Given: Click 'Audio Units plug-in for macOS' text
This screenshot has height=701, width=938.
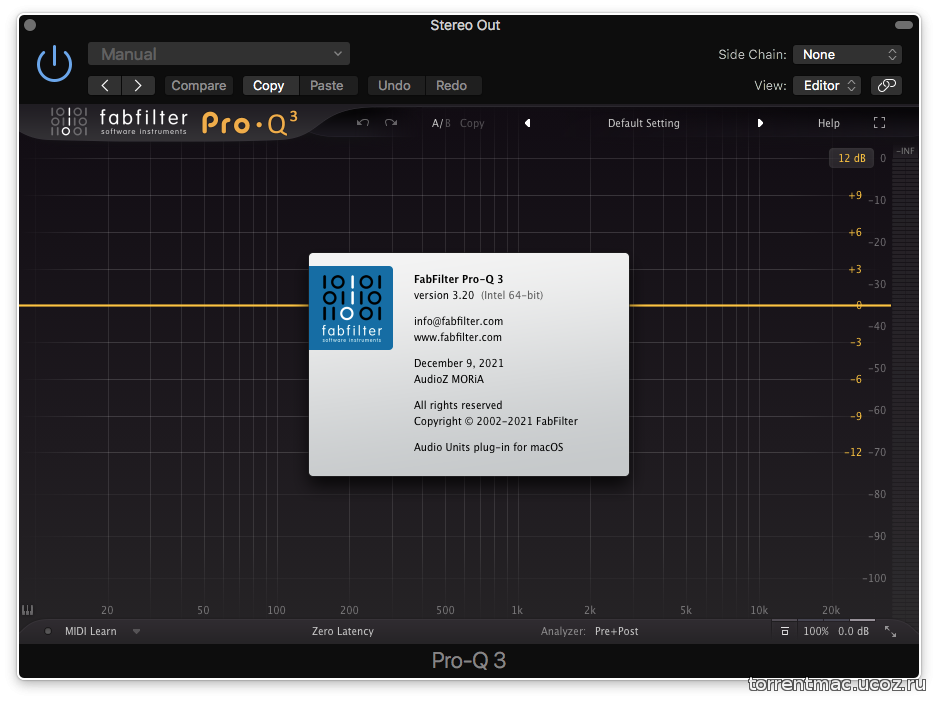Looking at the screenshot, I should [x=488, y=447].
